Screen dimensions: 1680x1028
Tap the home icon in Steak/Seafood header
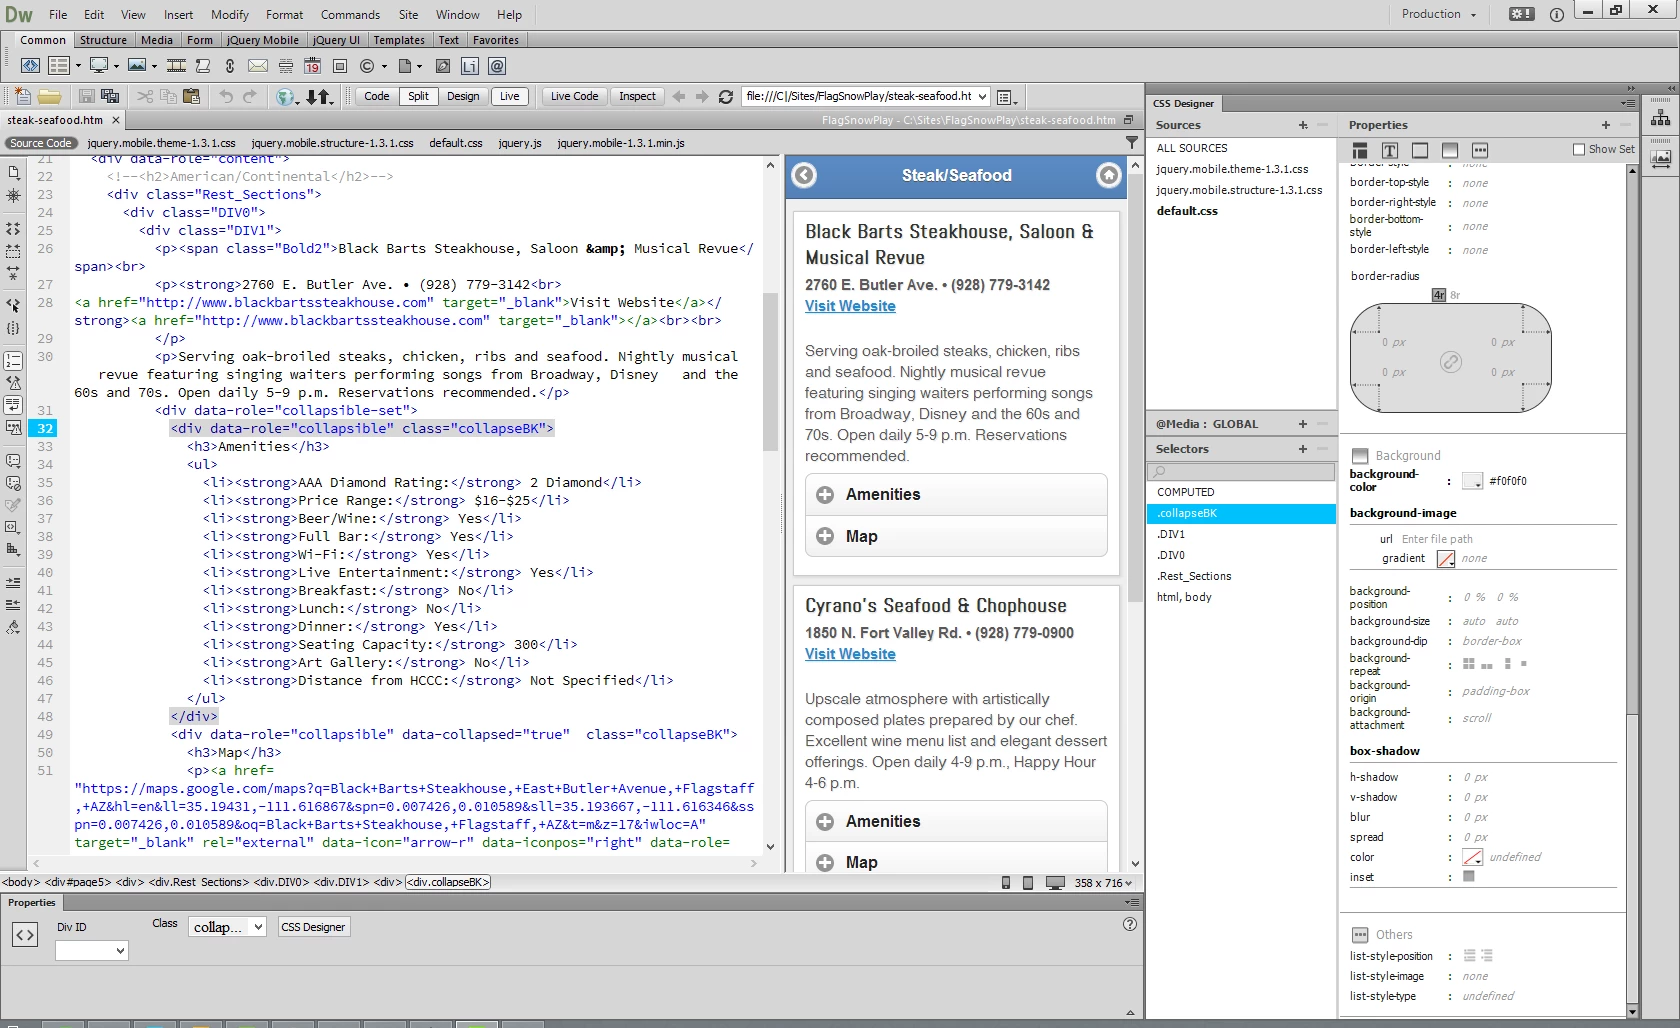pos(1109,175)
